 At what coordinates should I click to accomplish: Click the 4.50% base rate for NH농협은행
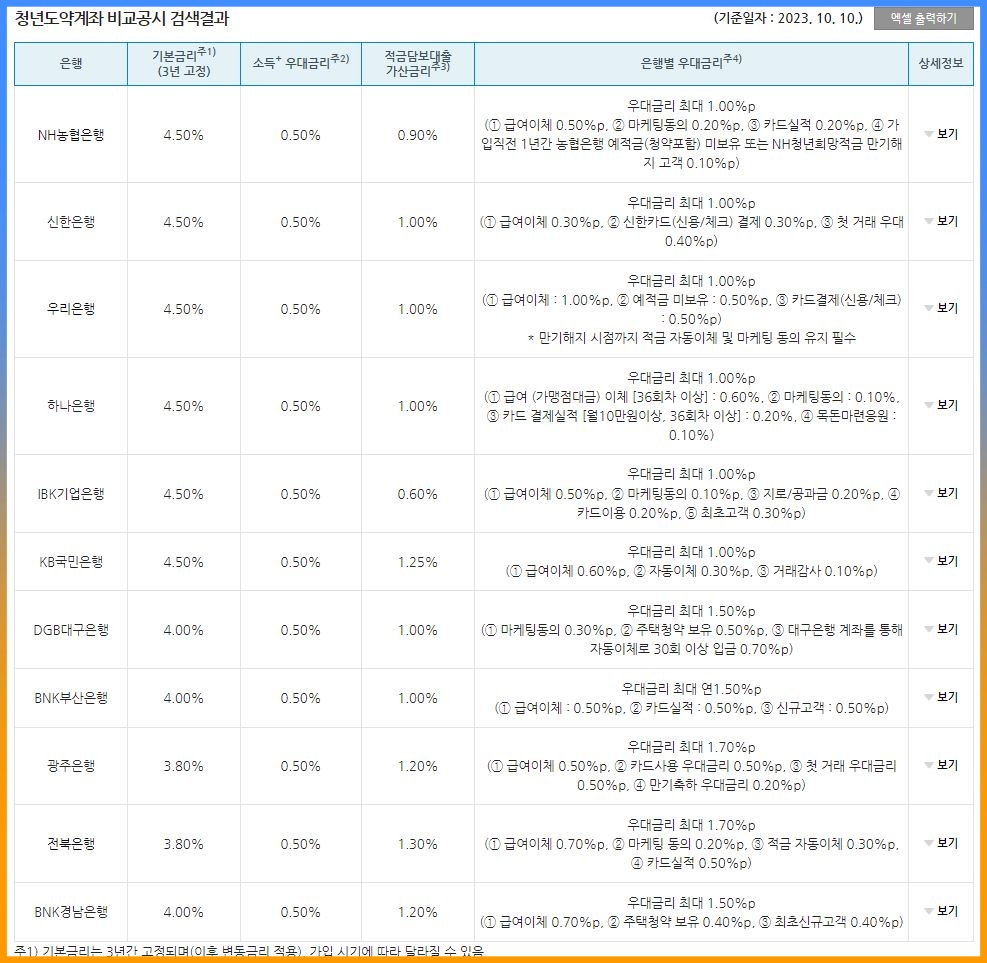tap(184, 135)
